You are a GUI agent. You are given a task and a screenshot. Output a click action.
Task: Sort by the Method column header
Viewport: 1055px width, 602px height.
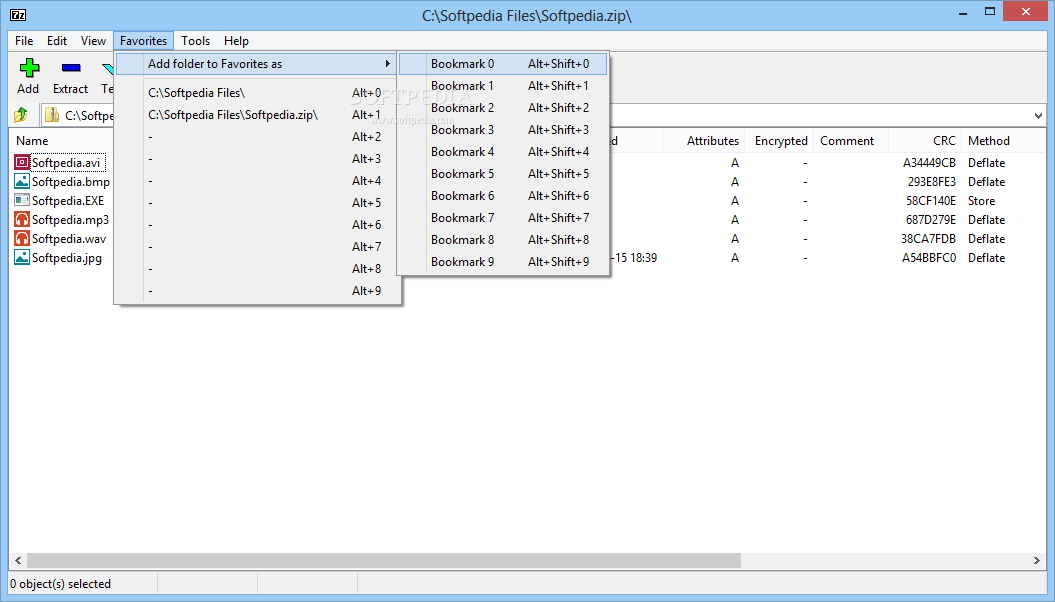(989, 141)
